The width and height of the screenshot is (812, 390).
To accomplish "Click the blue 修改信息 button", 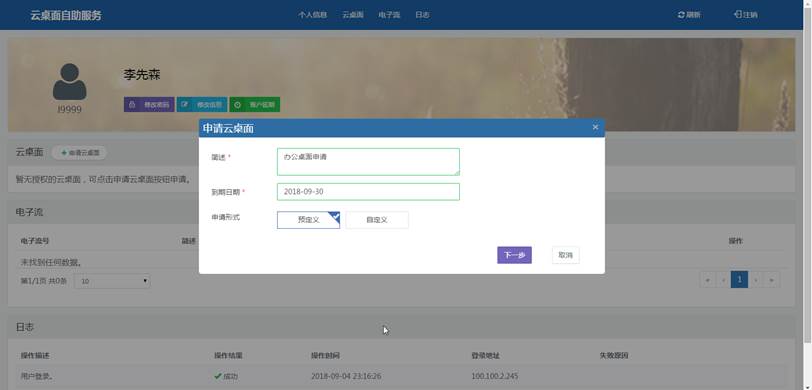I will coord(202,105).
